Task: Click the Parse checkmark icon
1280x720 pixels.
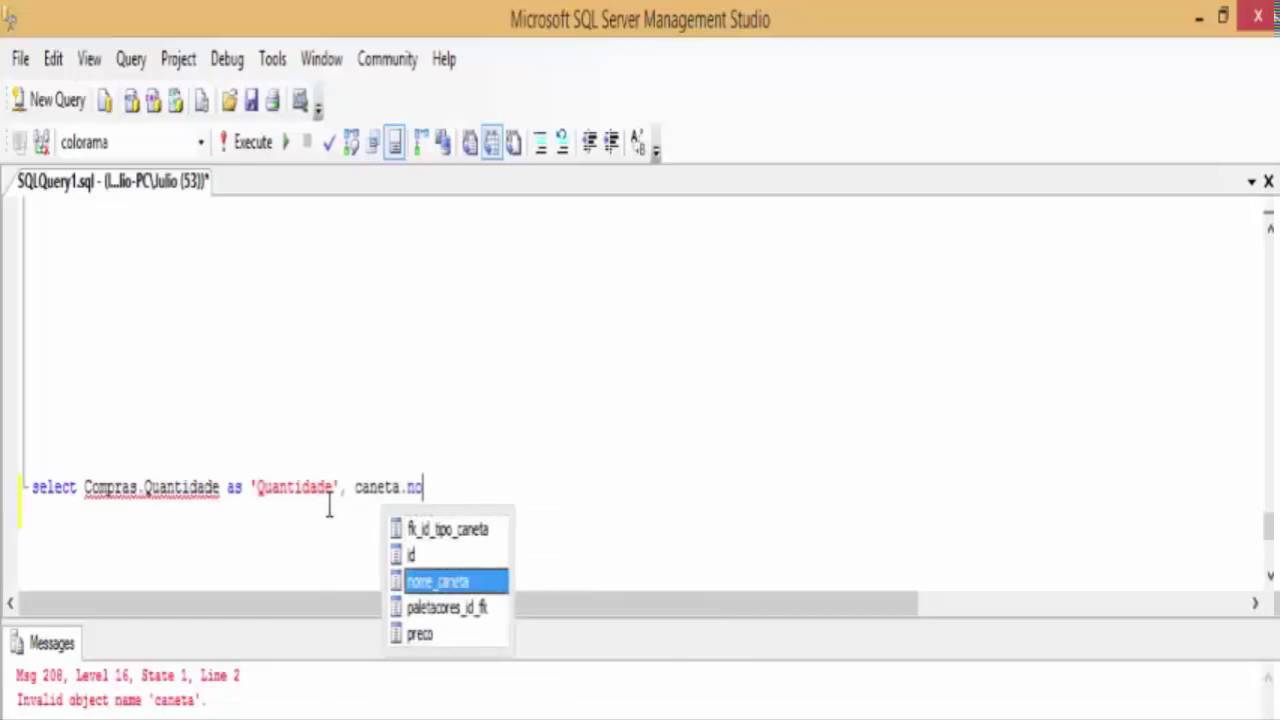Action: 329,142
